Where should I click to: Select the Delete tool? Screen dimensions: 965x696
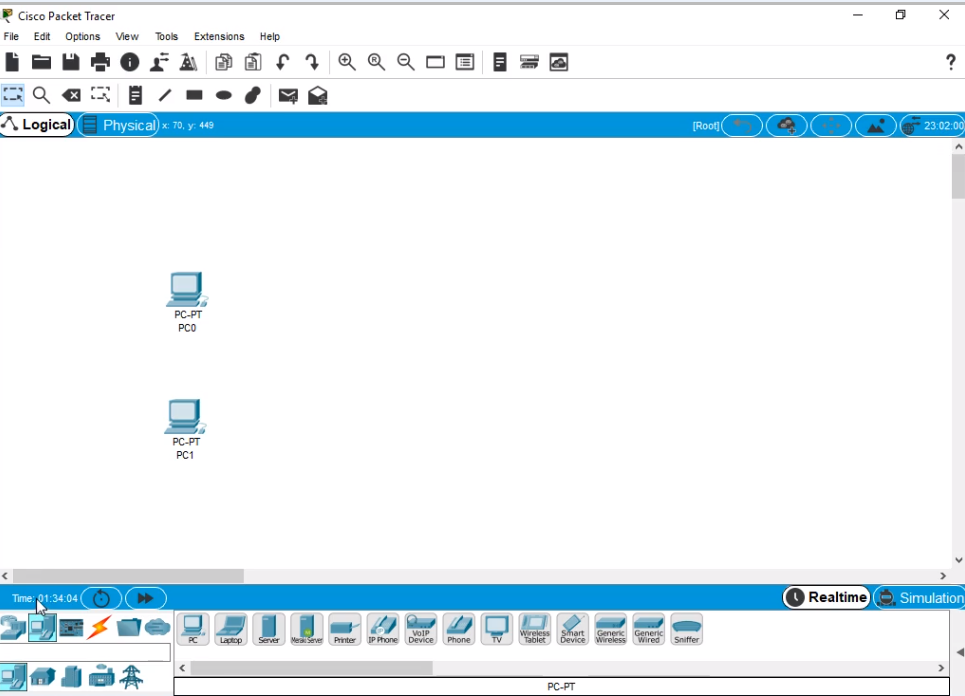pyautogui.click(x=71, y=95)
